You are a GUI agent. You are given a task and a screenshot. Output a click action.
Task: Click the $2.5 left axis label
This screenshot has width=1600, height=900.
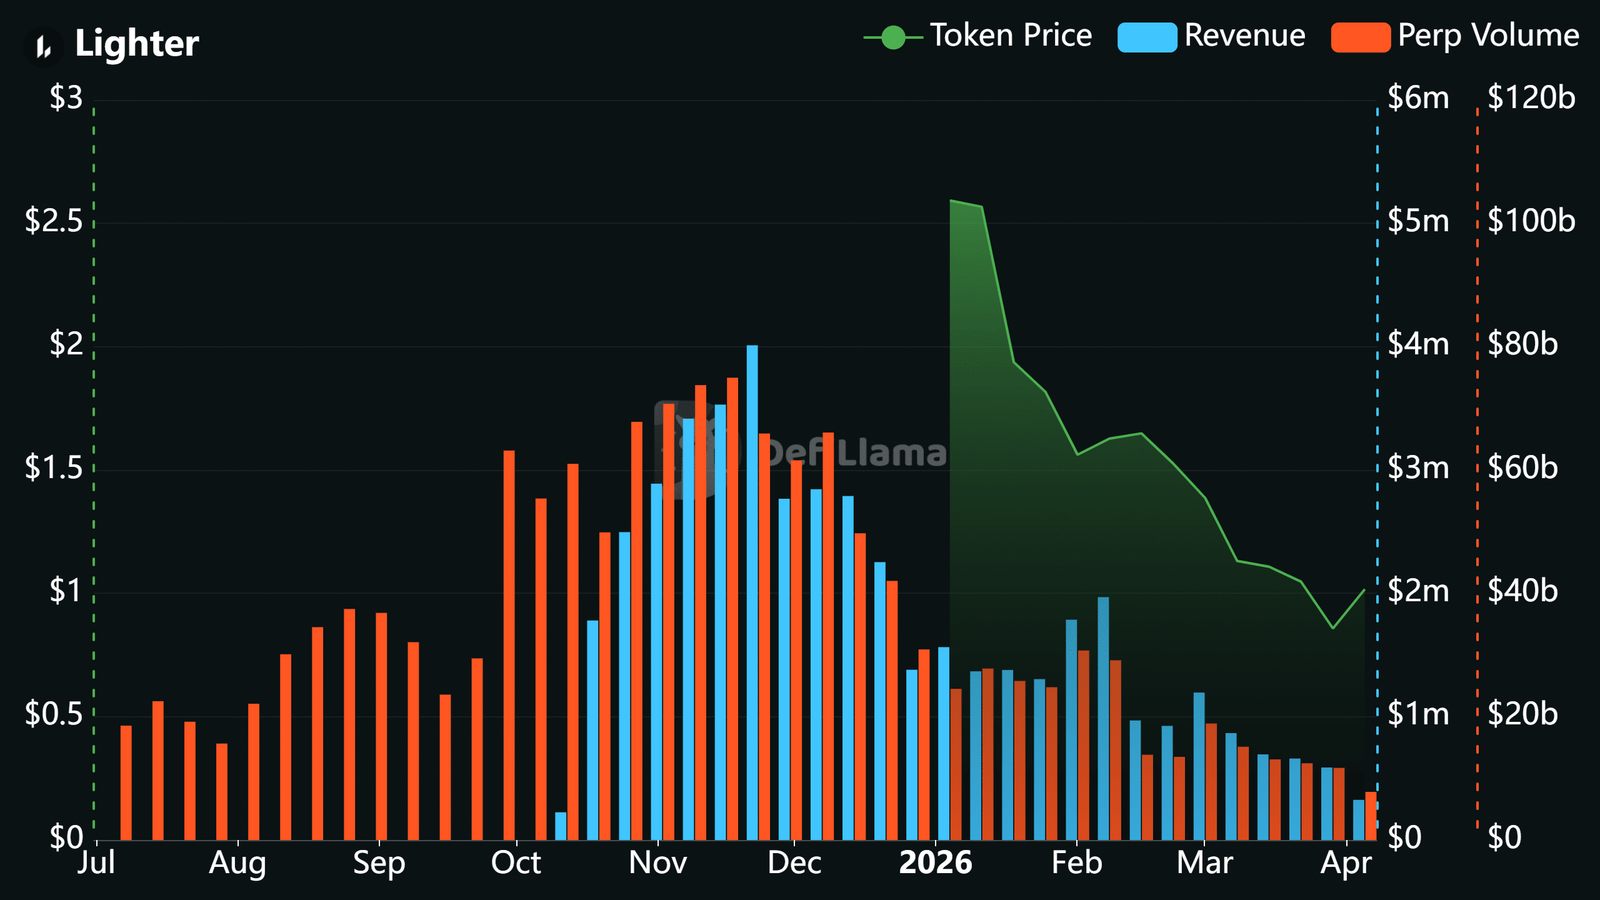pyautogui.click(x=53, y=221)
